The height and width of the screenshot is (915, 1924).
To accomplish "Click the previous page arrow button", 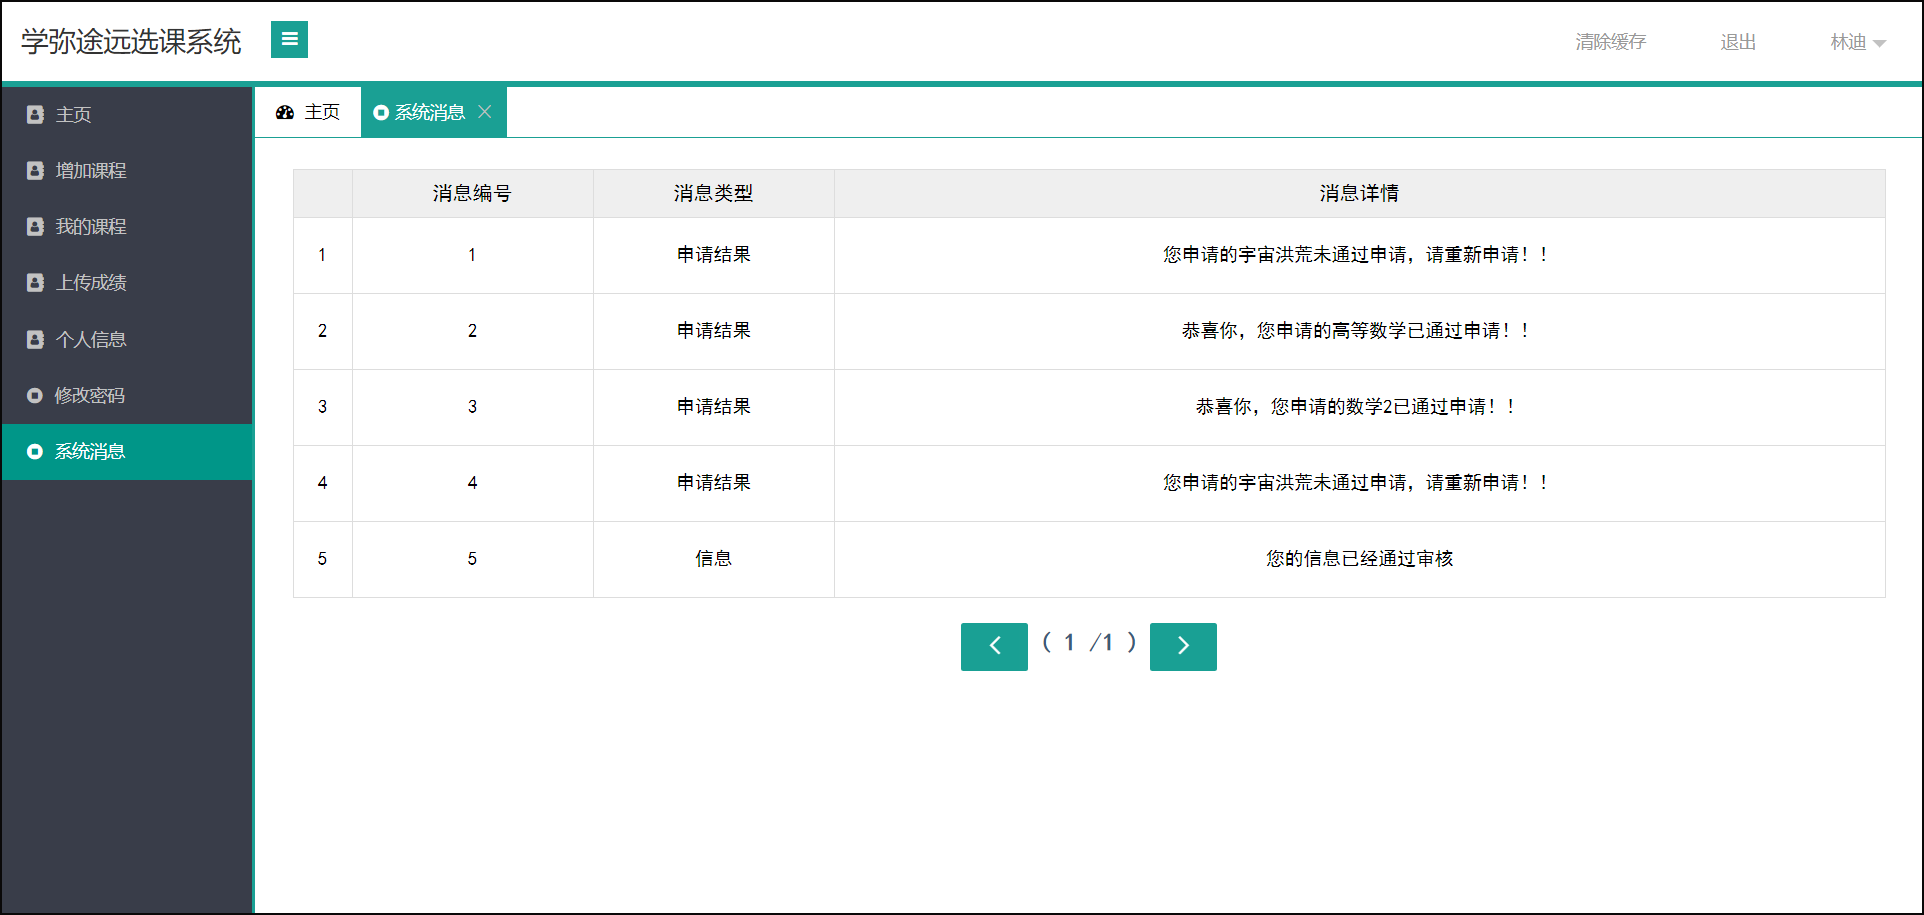I will click(993, 646).
